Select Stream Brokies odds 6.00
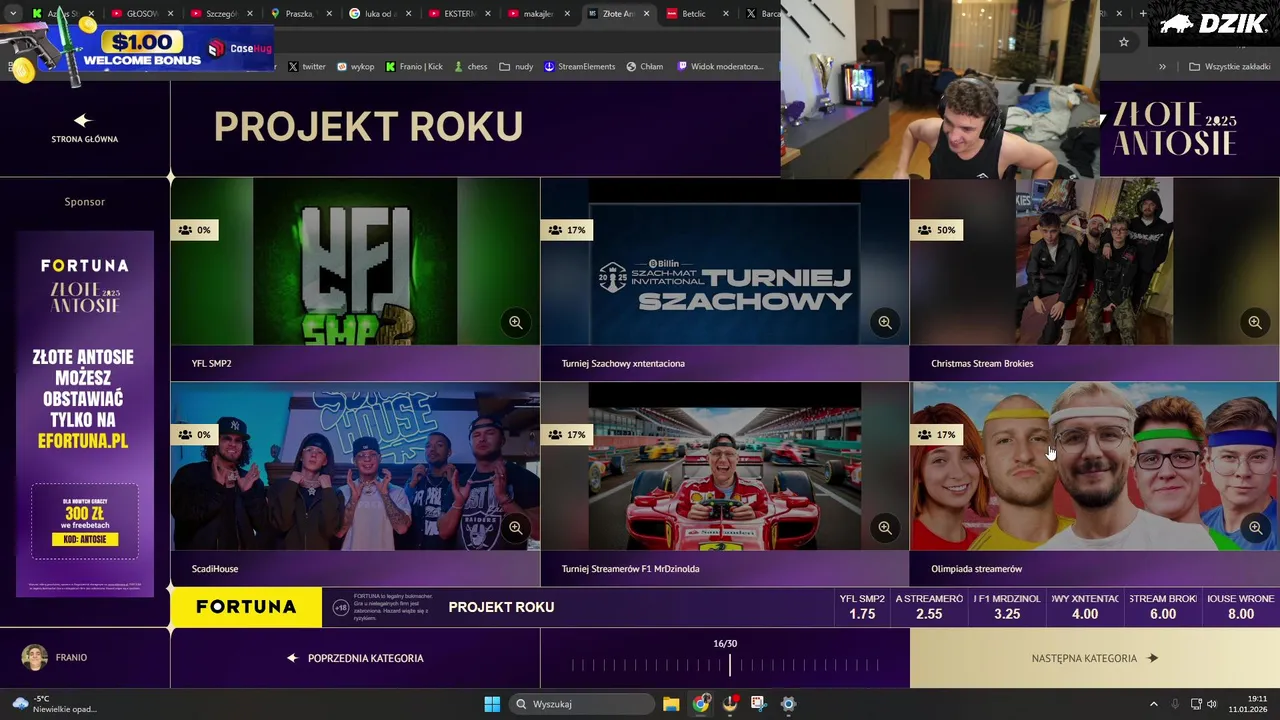 (1163, 607)
